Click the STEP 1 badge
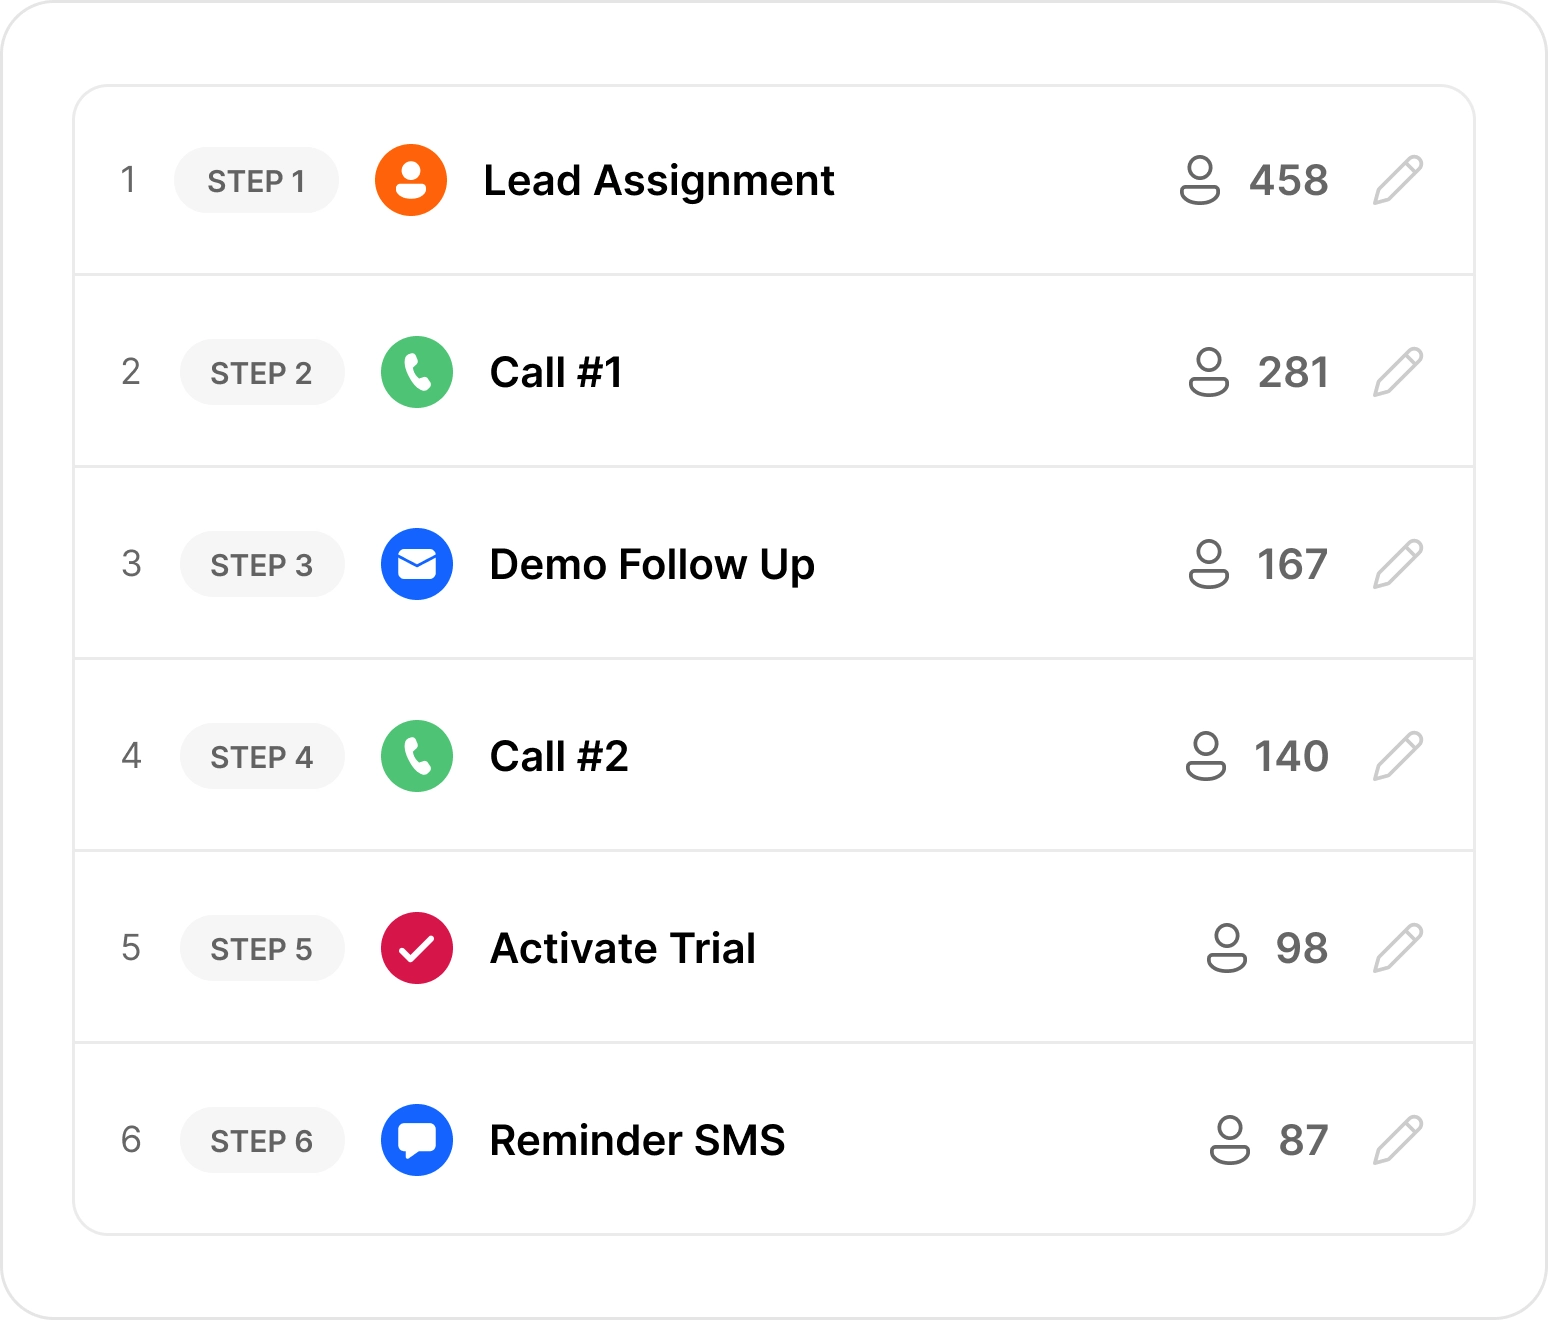 [256, 180]
